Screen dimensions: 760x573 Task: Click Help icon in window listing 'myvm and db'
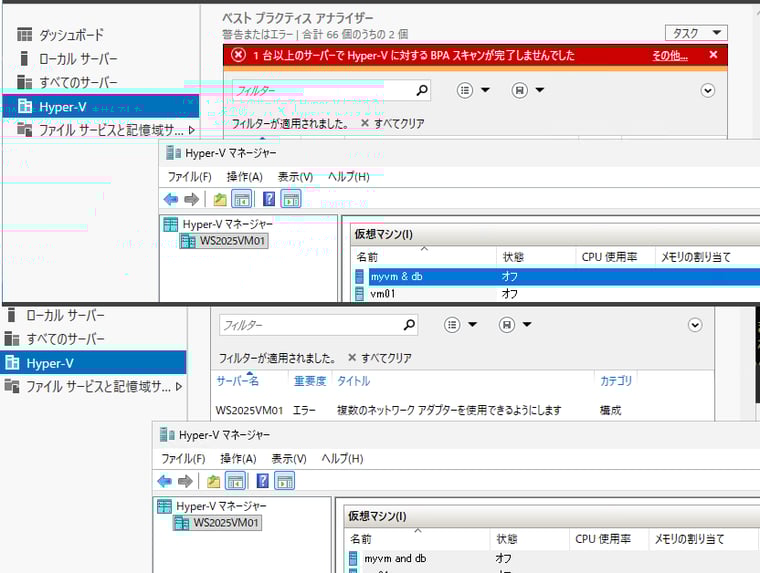pos(262,481)
